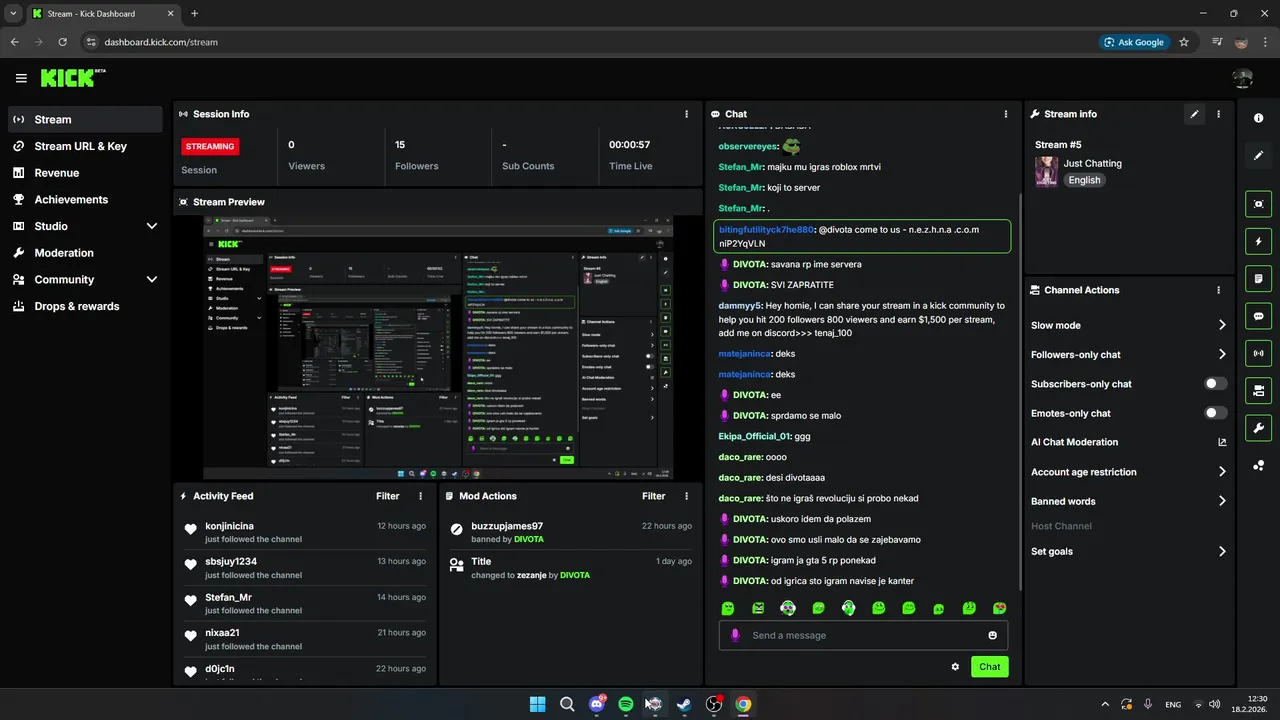Viewport: 1280px width, 720px height.
Task: Expand Community submenu in sidebar
Action: [152, 280]
